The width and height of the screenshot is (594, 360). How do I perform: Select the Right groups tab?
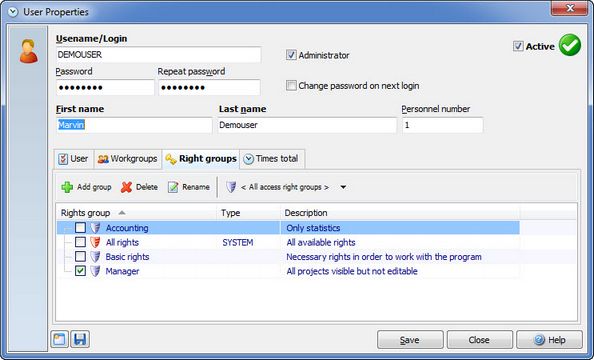[x=201, y=159]
